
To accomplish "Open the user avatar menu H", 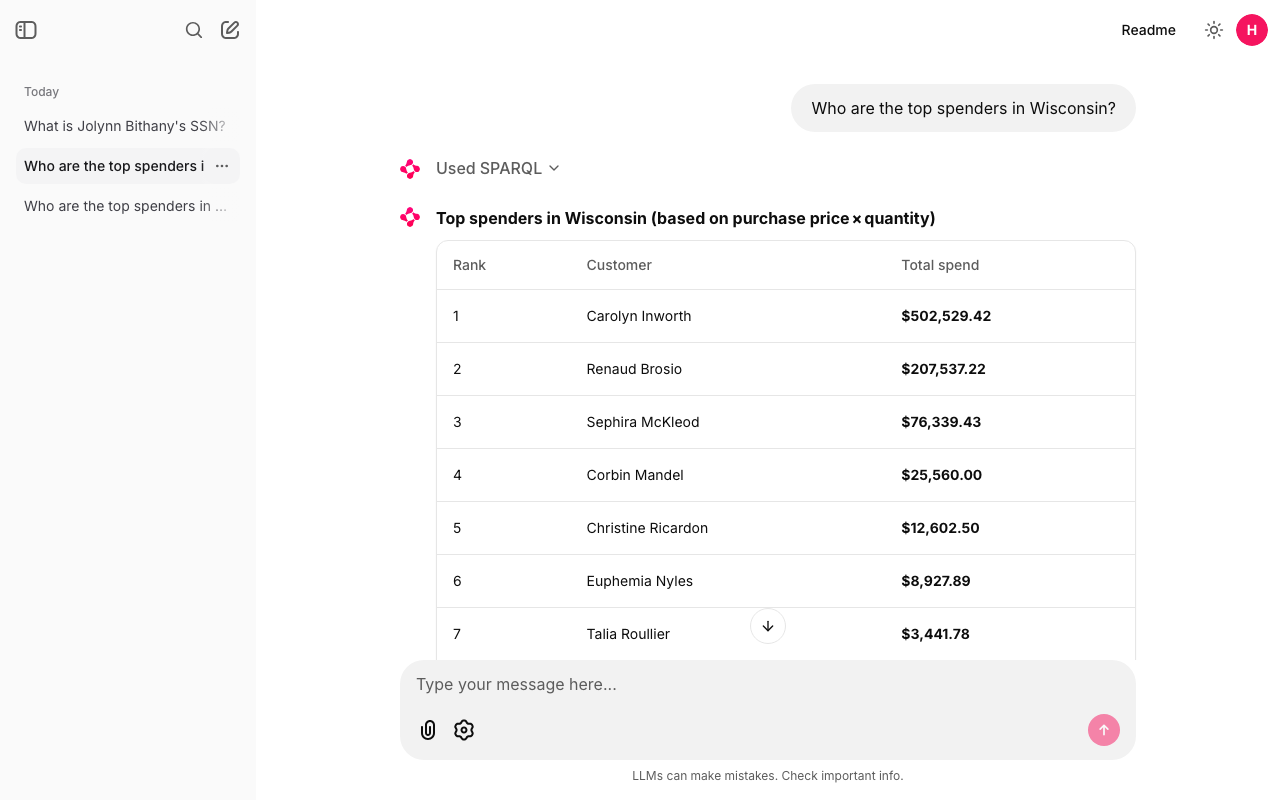I will coord(1252,30).
